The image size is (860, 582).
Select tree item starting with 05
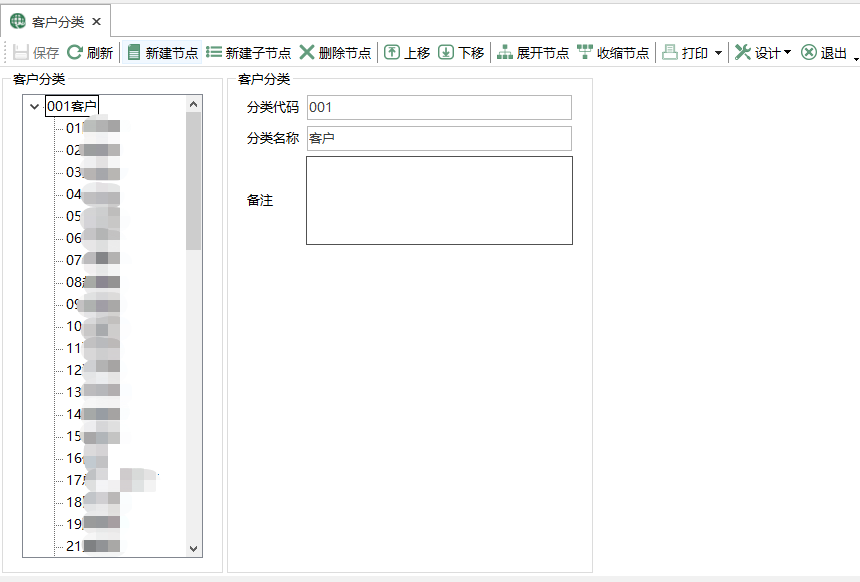(x=93, y=216)
